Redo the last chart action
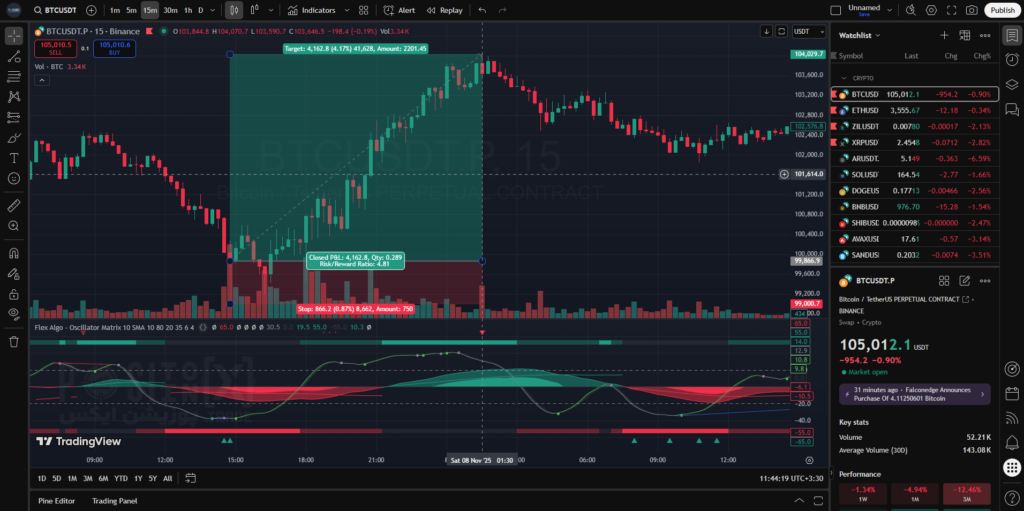This screenshot has width=1024, height=511. pyautogui.click(x=502, y=10)
